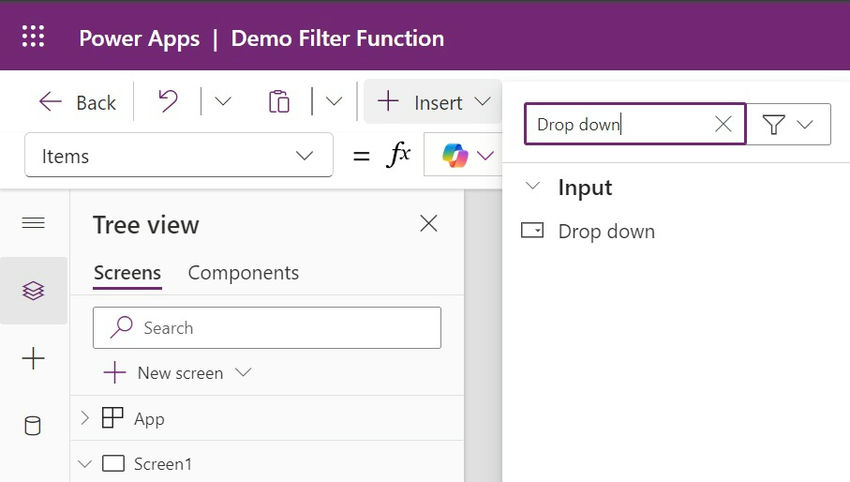Clear the Drop down search text
850x482 pixels.
(723, 124)
